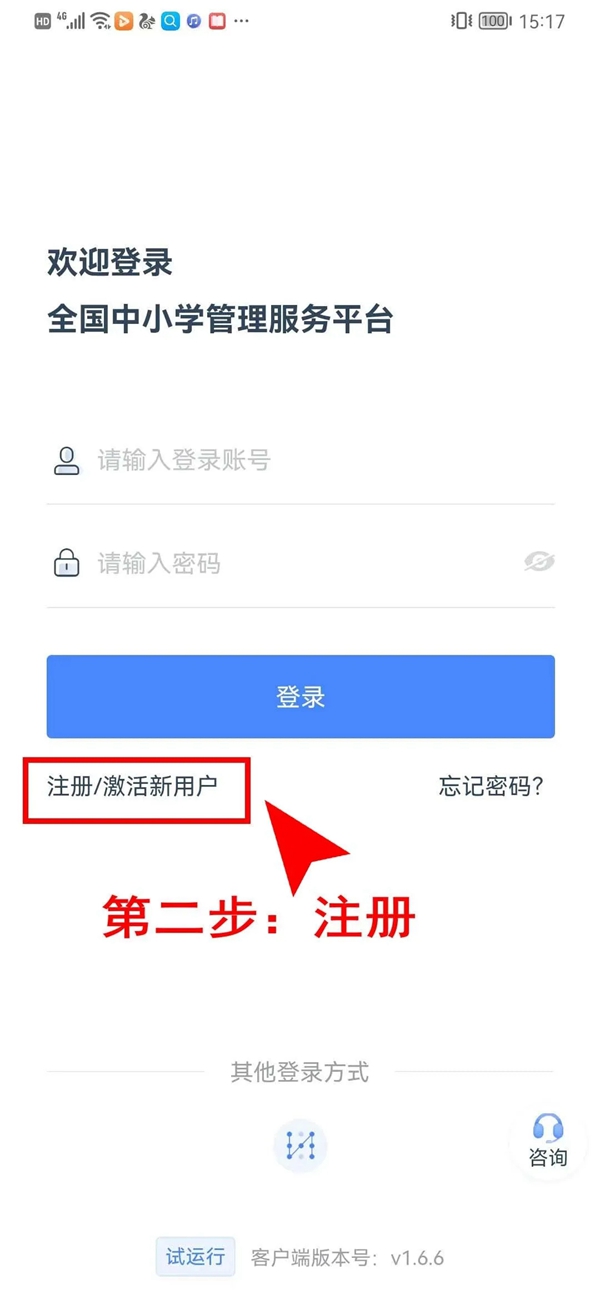Tap the three-dot more notifications indicator
Viewport: 600px width, 1300px height.
241,21
